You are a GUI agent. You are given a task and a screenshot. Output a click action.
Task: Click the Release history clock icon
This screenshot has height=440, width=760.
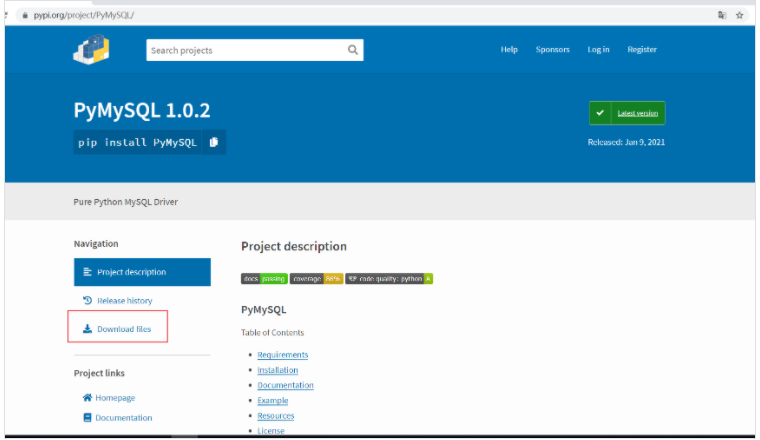pos(87,300)
